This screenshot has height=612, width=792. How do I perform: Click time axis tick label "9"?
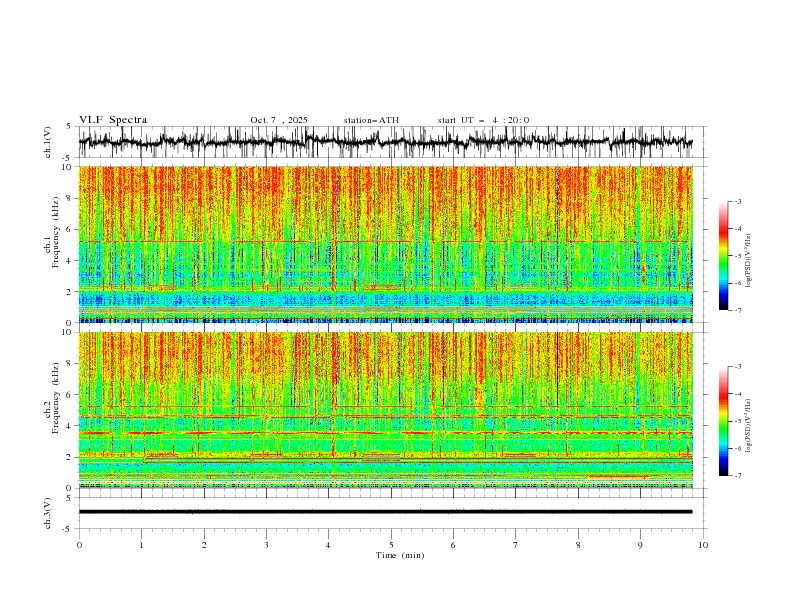640,545
